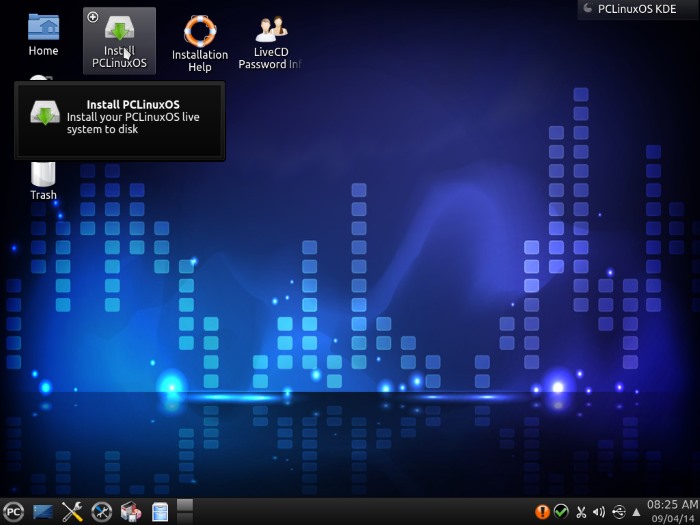Launch the round System Settings tools icon

101,512
